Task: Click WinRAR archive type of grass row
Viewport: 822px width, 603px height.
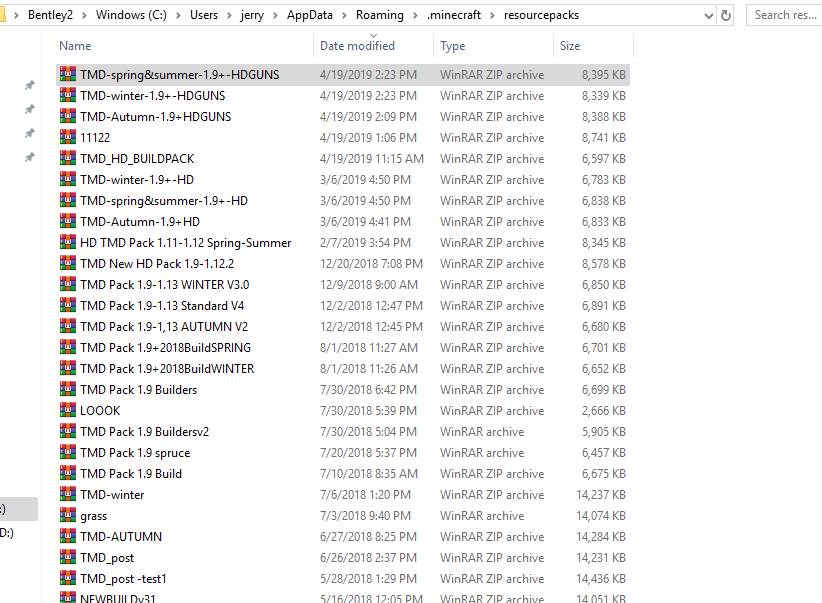Action: [x=482, y=516]
